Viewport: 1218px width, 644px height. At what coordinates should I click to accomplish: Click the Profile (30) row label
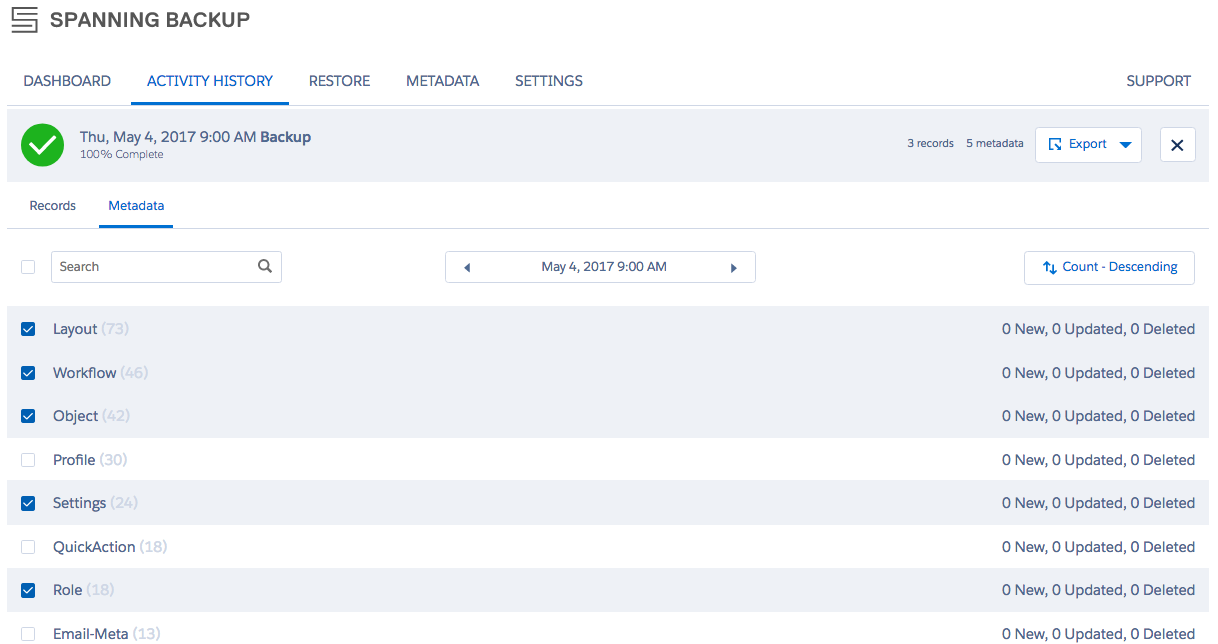click(x=90, y=460)
